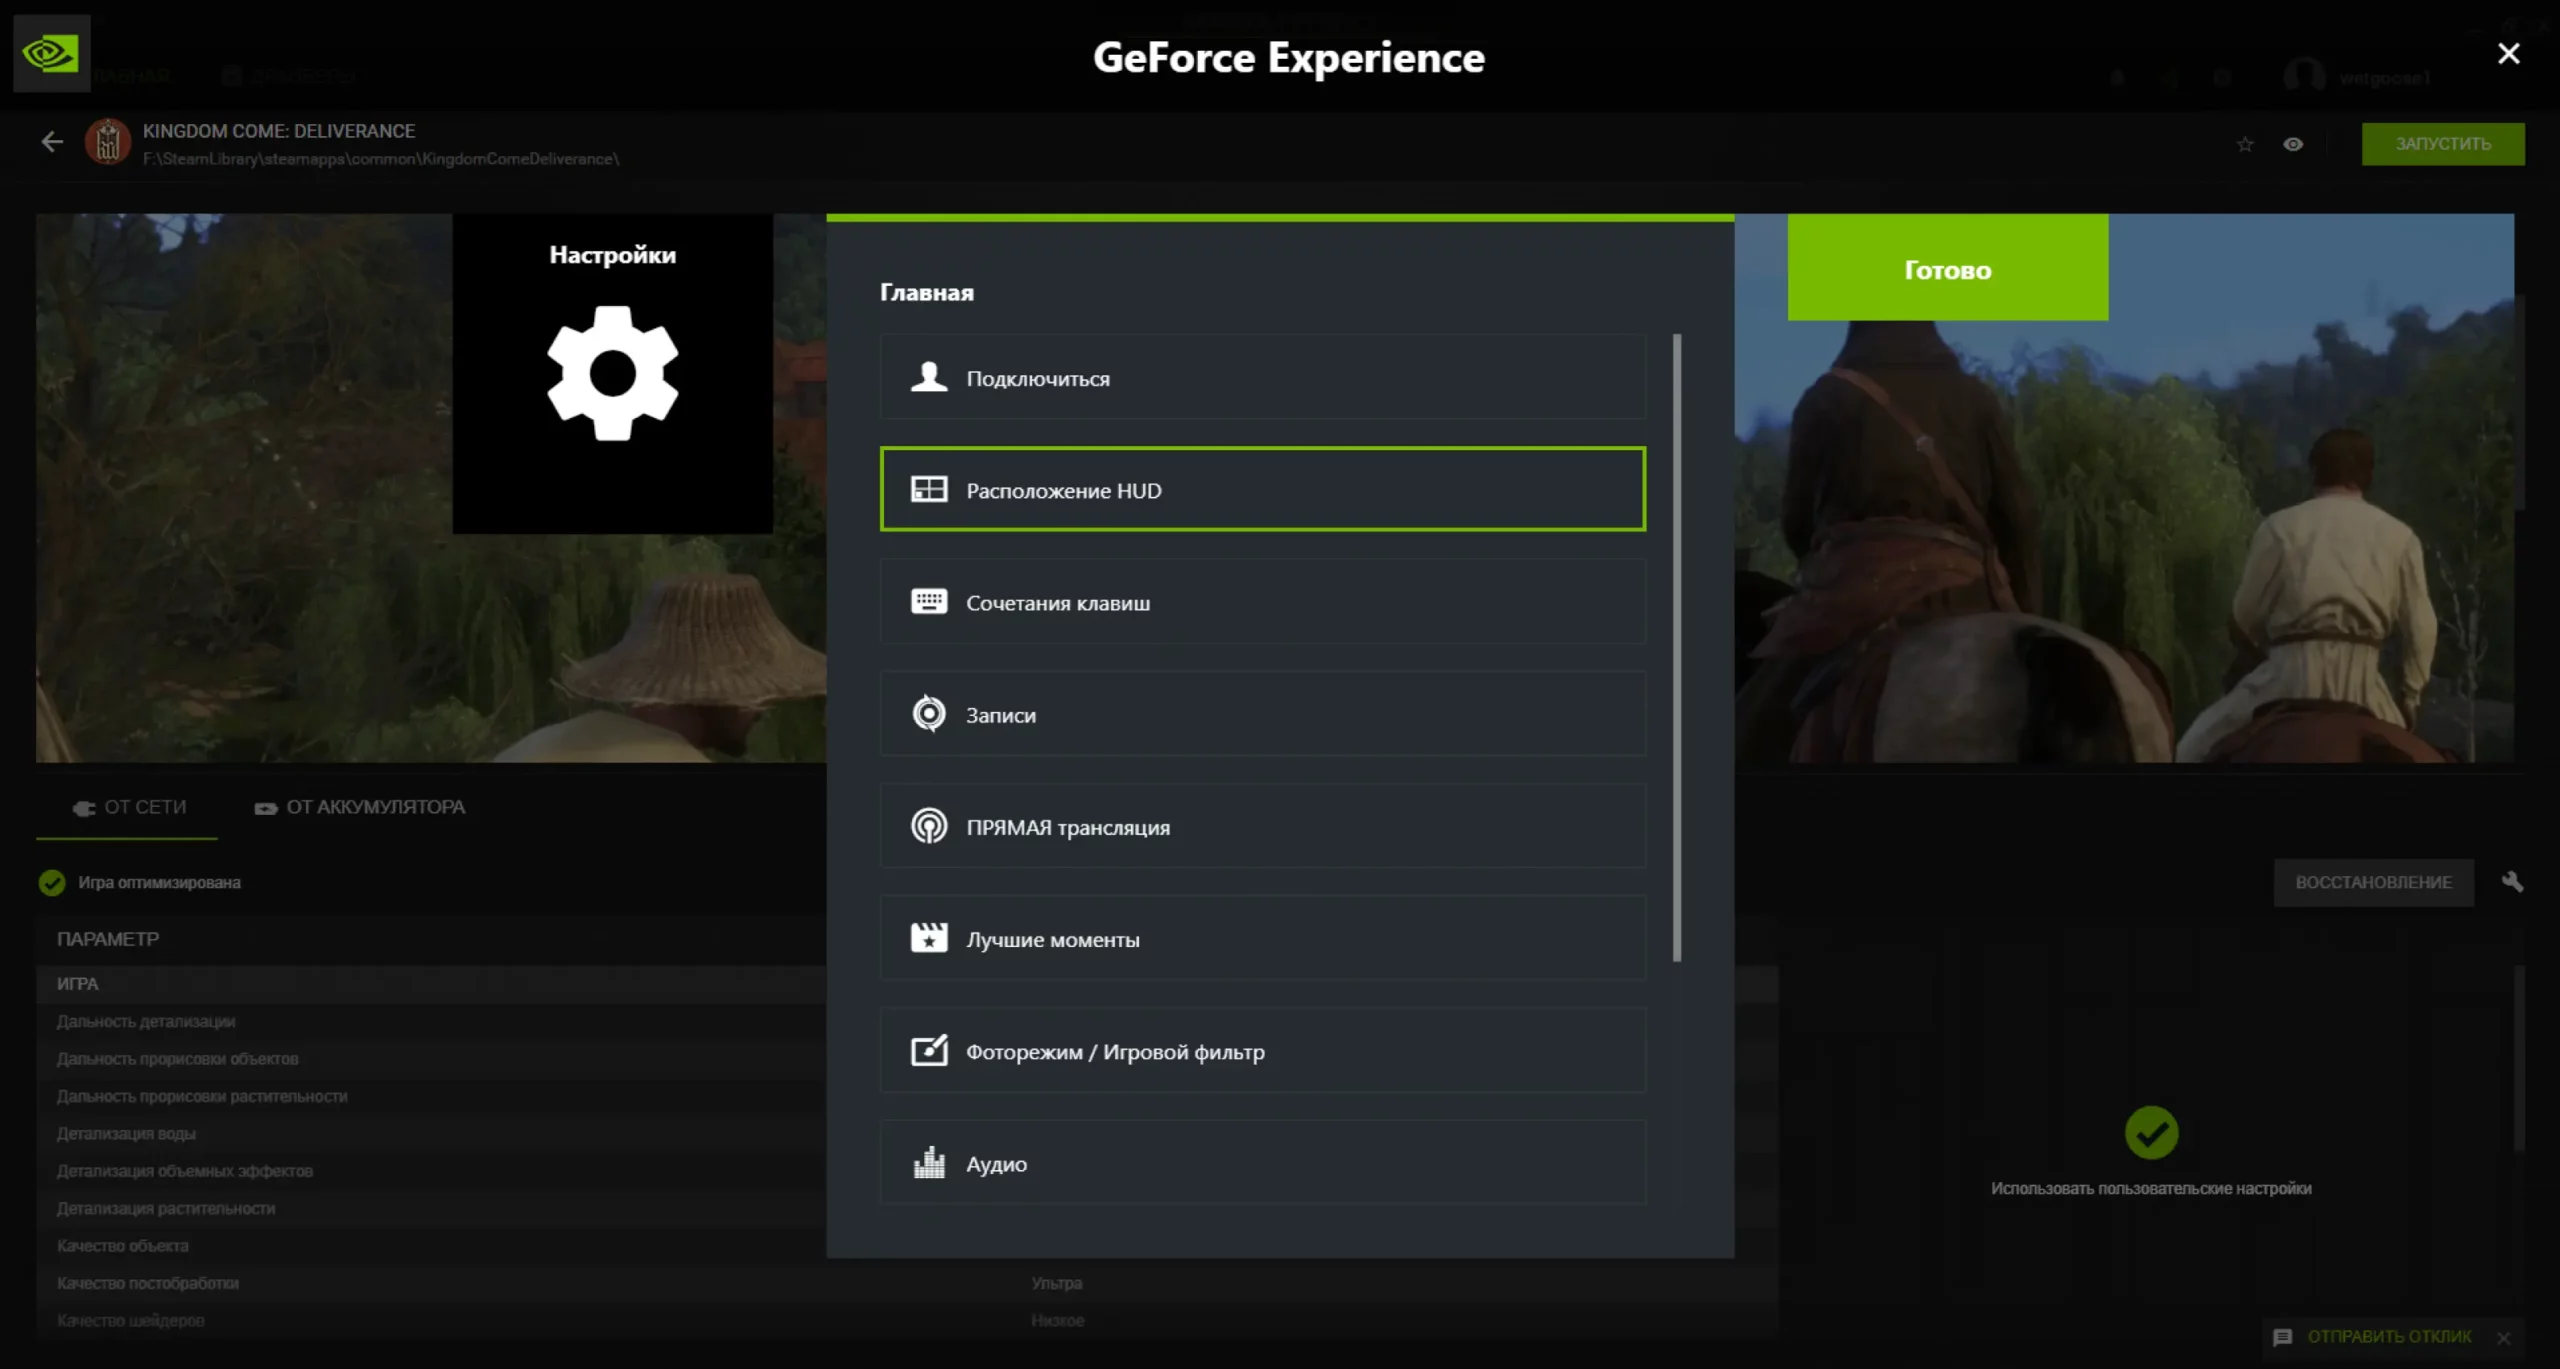Click the Kingdom Come: Deliverance game icon
Viewport: 2560px width, 1369px height.
click(108, 142)
